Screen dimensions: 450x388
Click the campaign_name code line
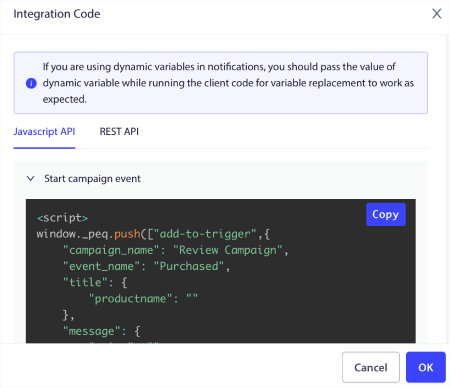click(175, 250)
